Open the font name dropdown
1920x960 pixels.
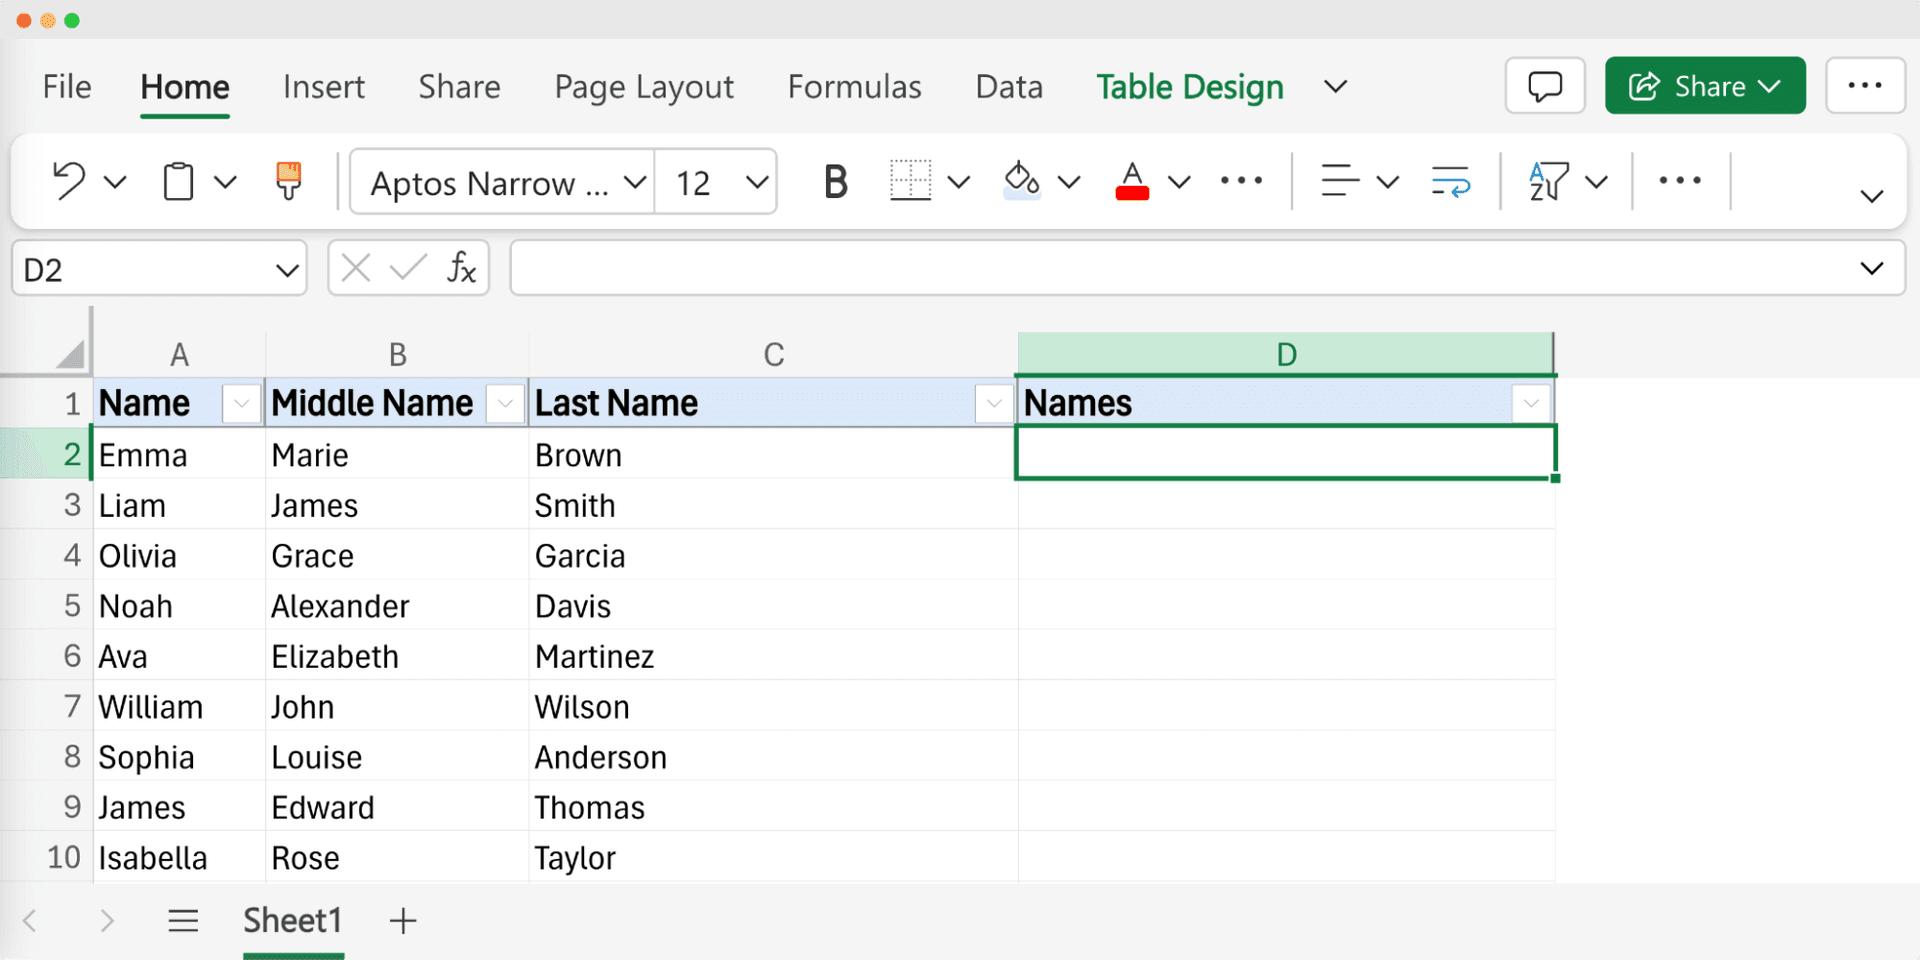(634, 182)
